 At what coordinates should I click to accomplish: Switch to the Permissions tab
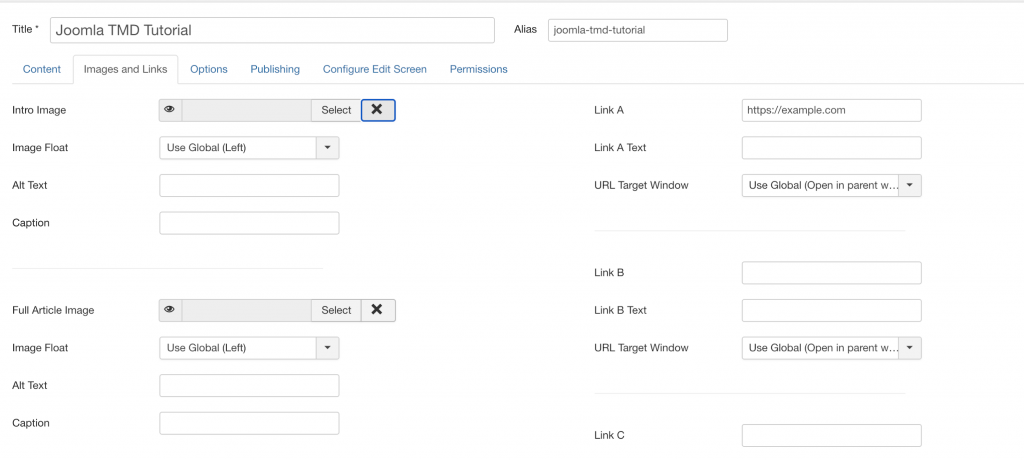pyautogui.click(x=478, y=69)
